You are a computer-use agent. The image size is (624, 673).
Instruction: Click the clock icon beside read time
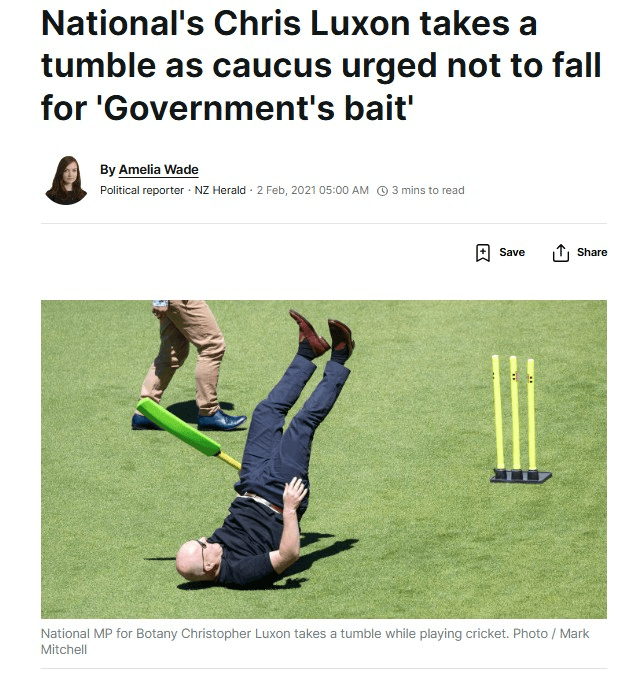tap(382, 191)
